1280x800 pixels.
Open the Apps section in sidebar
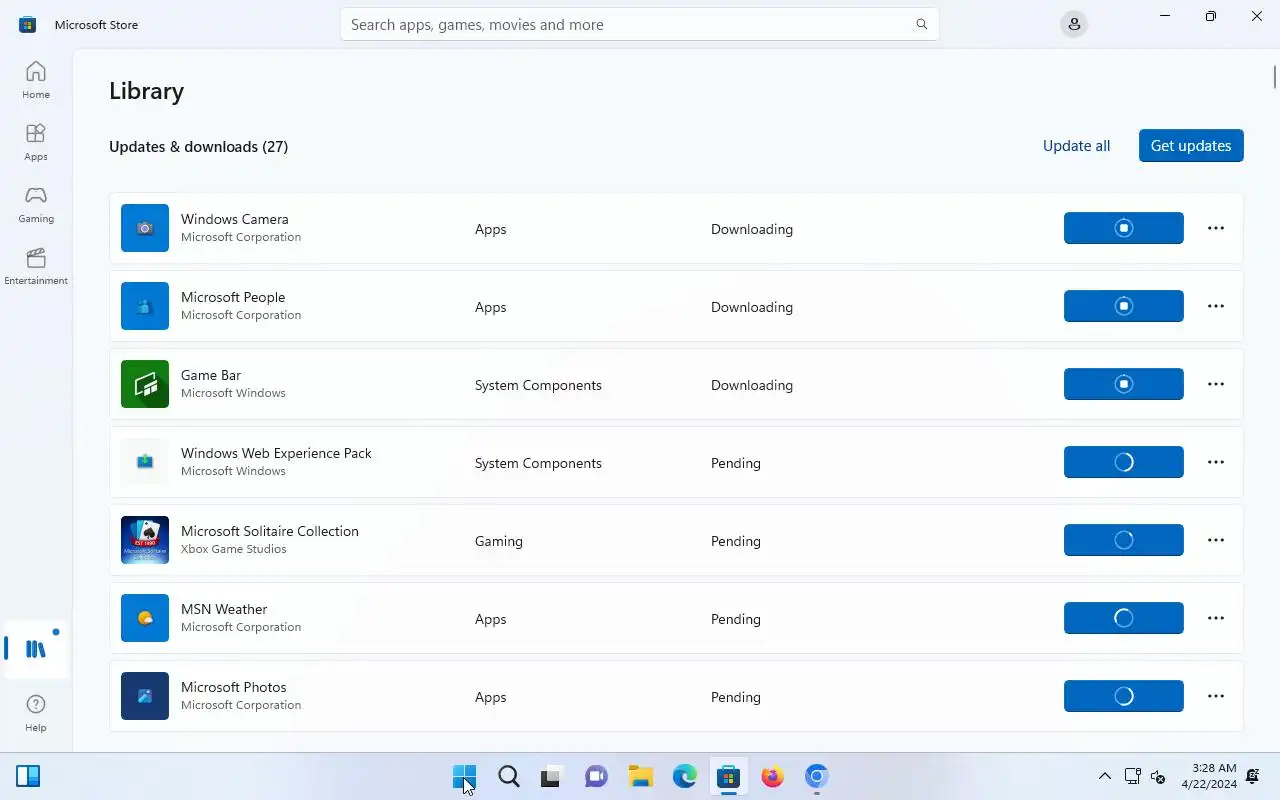36,142
